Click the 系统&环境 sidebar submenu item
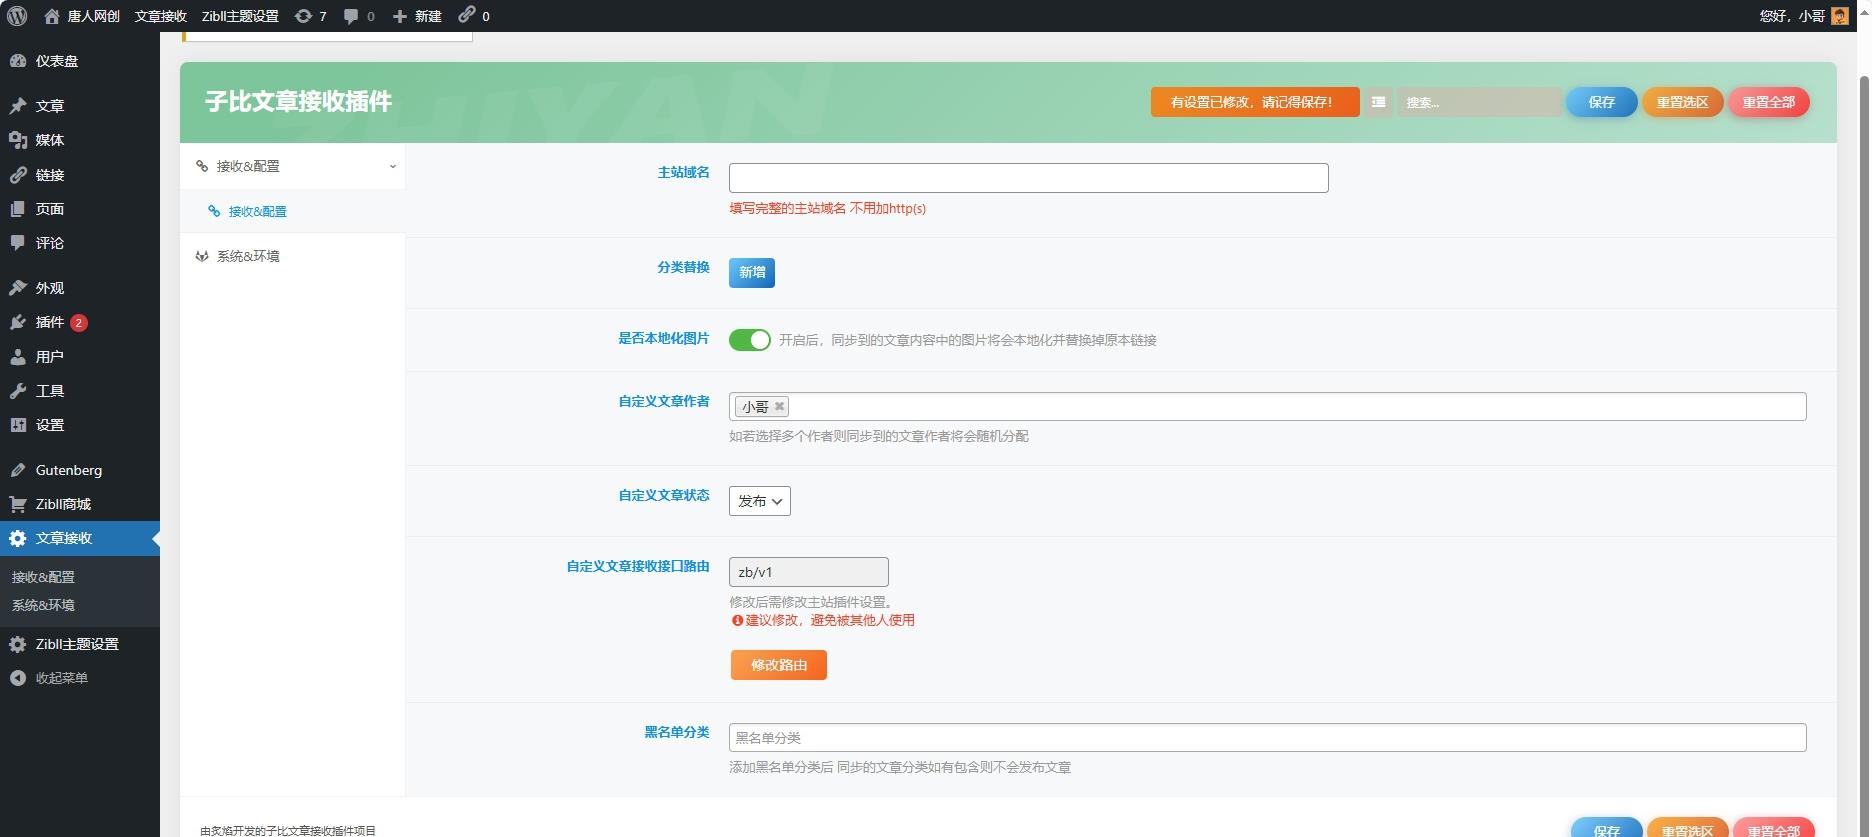The height and width of the screenshot is (837, 1872). click(43, 605)
